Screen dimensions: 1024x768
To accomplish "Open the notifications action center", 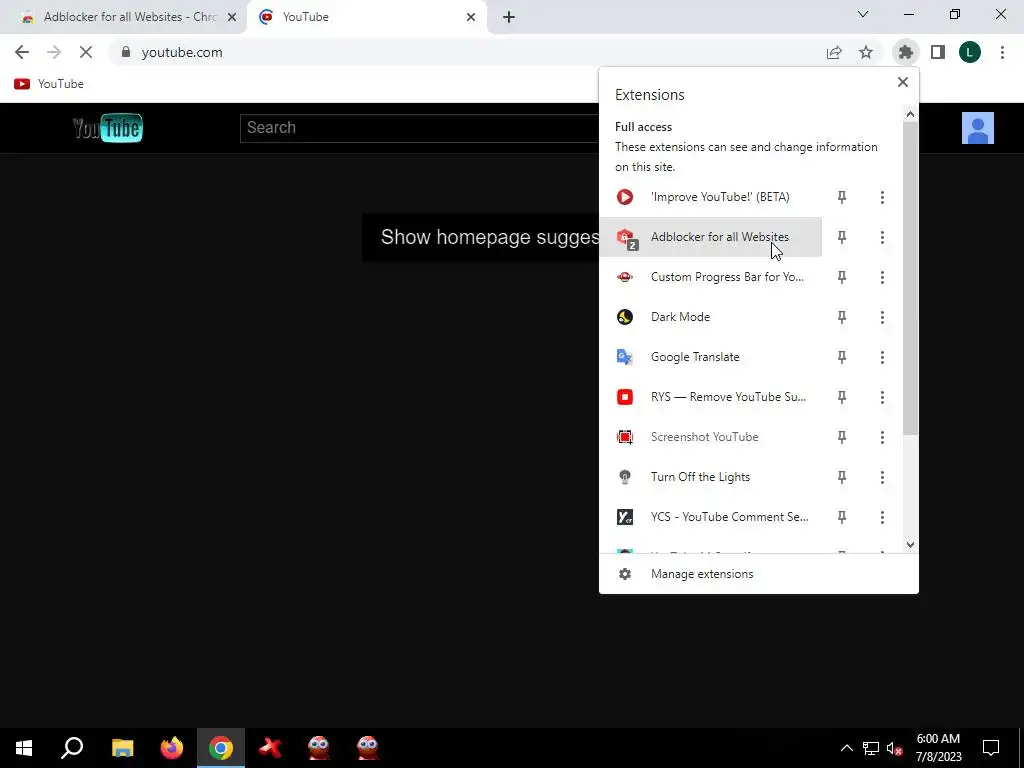I will click(x=991, y=748).
